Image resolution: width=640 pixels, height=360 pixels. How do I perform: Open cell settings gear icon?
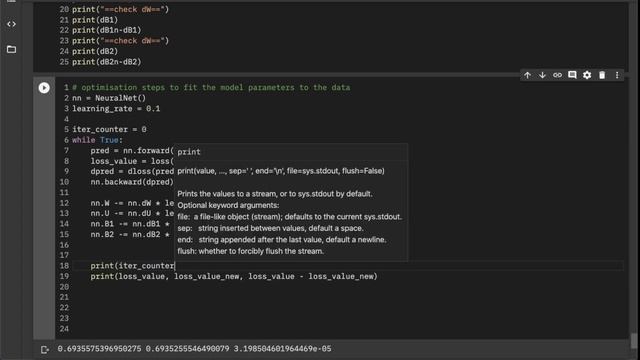[587, 75]
